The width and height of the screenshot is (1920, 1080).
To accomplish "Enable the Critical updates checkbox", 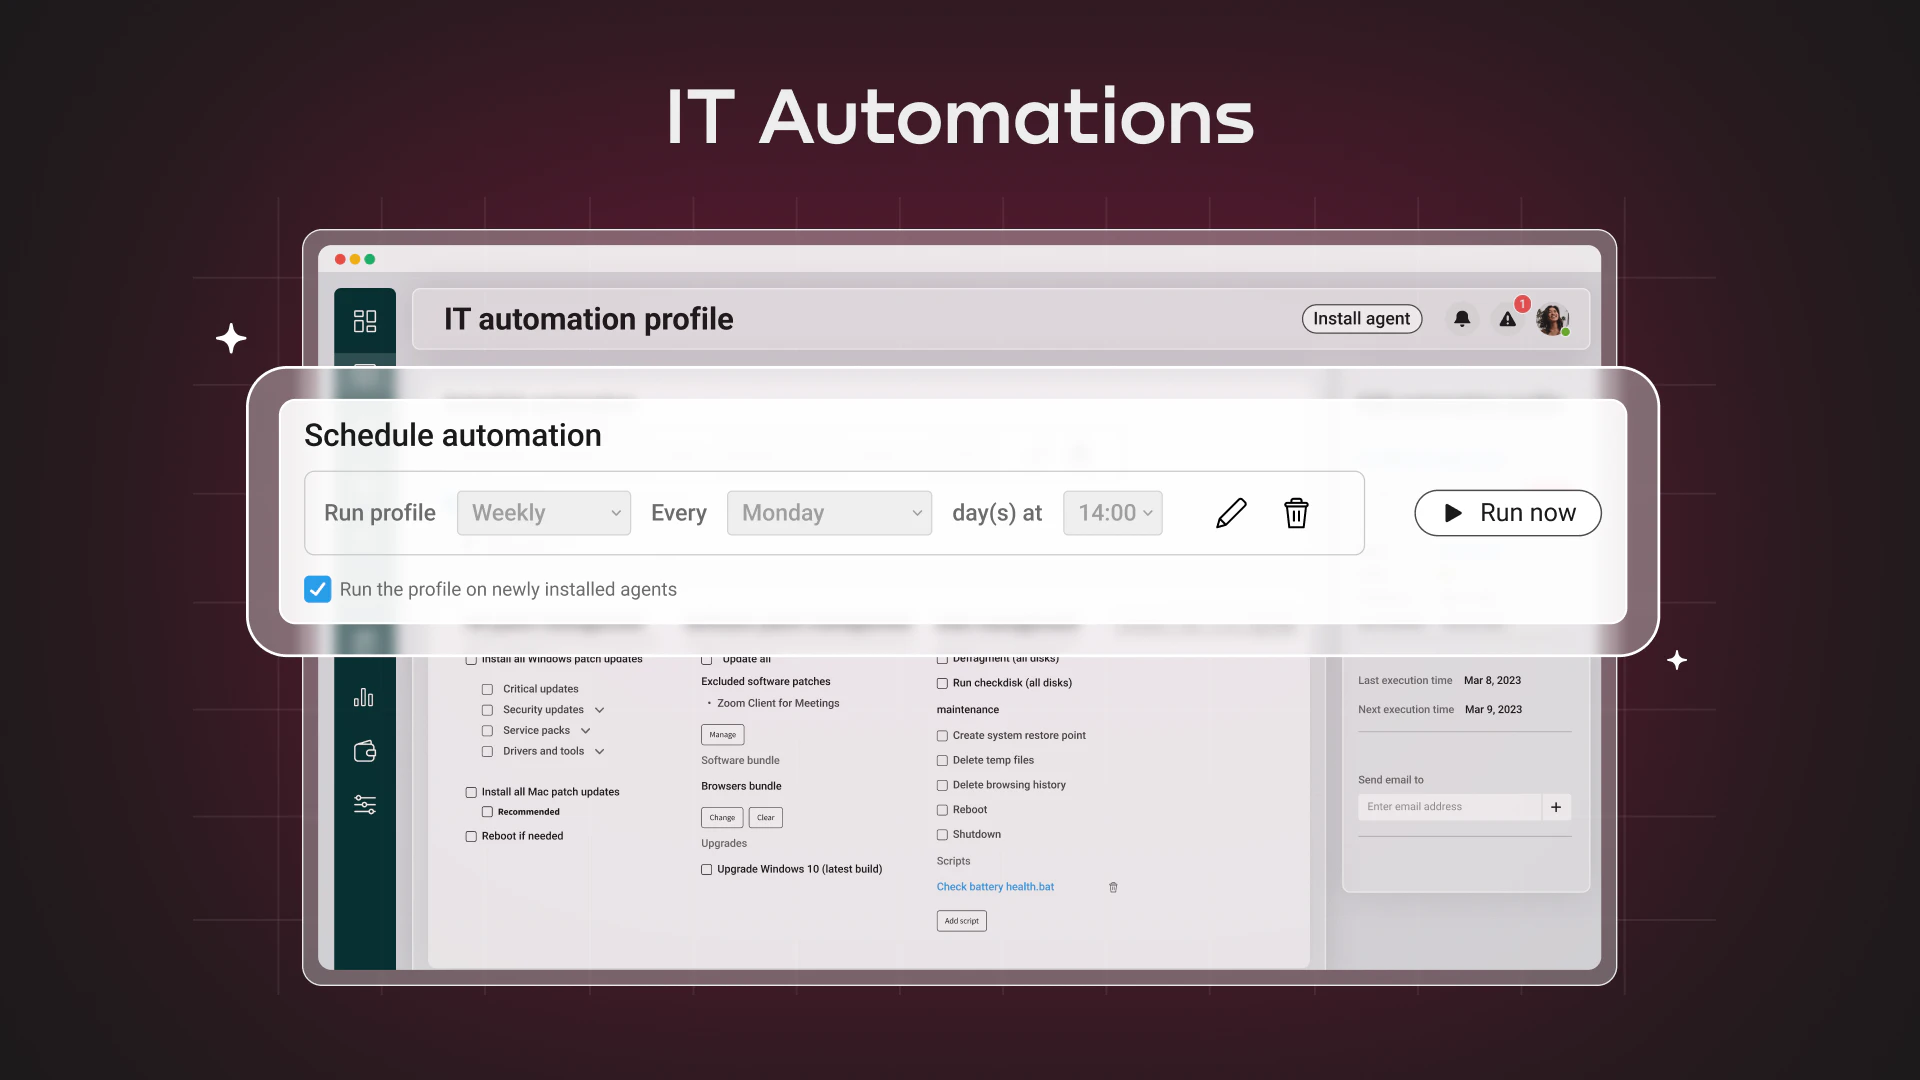I will click(487, 688).
